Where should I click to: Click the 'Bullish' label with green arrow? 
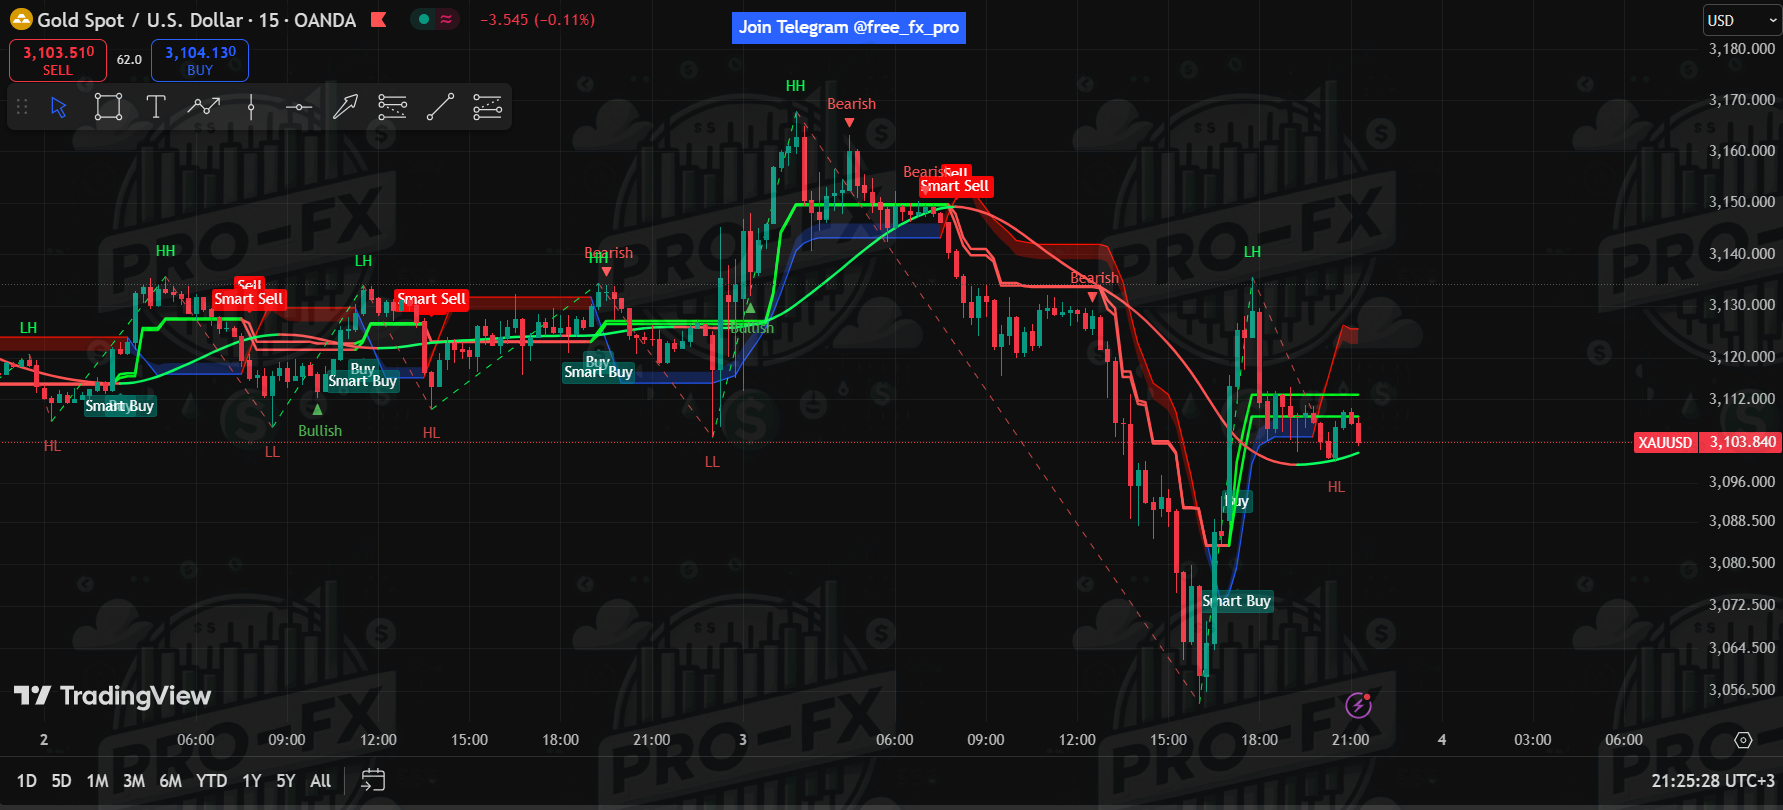320,431
